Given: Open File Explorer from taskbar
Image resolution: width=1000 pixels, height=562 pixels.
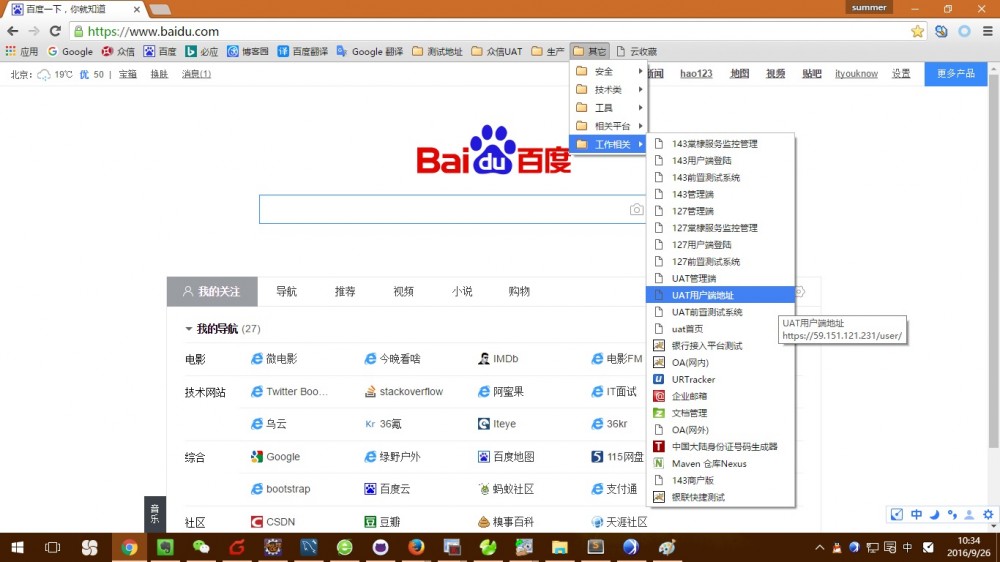Looking at the screenshot, I should [x=559, y=547].
